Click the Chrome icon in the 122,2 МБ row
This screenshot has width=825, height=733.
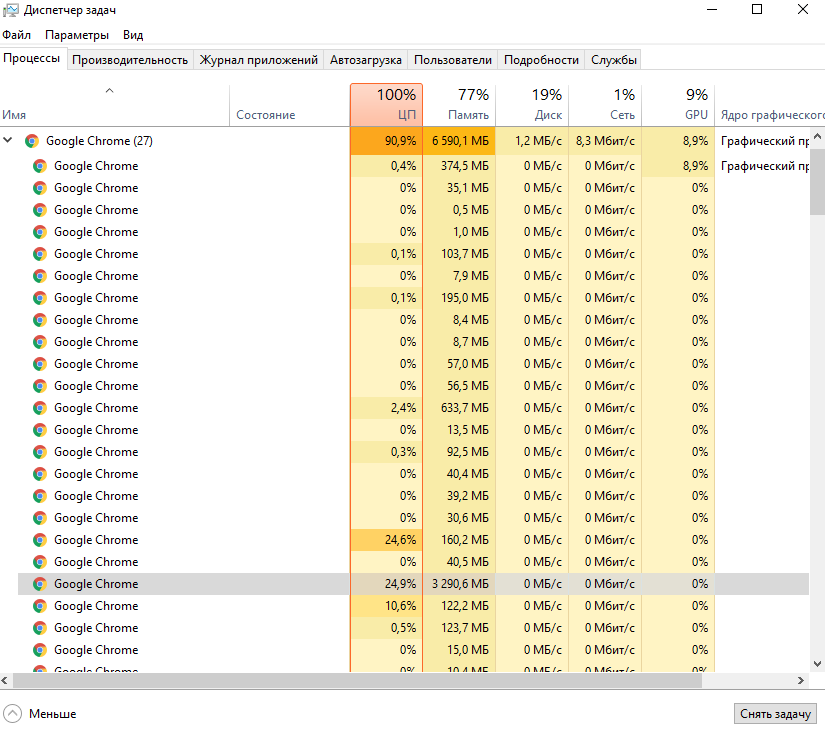pos(39,606)
